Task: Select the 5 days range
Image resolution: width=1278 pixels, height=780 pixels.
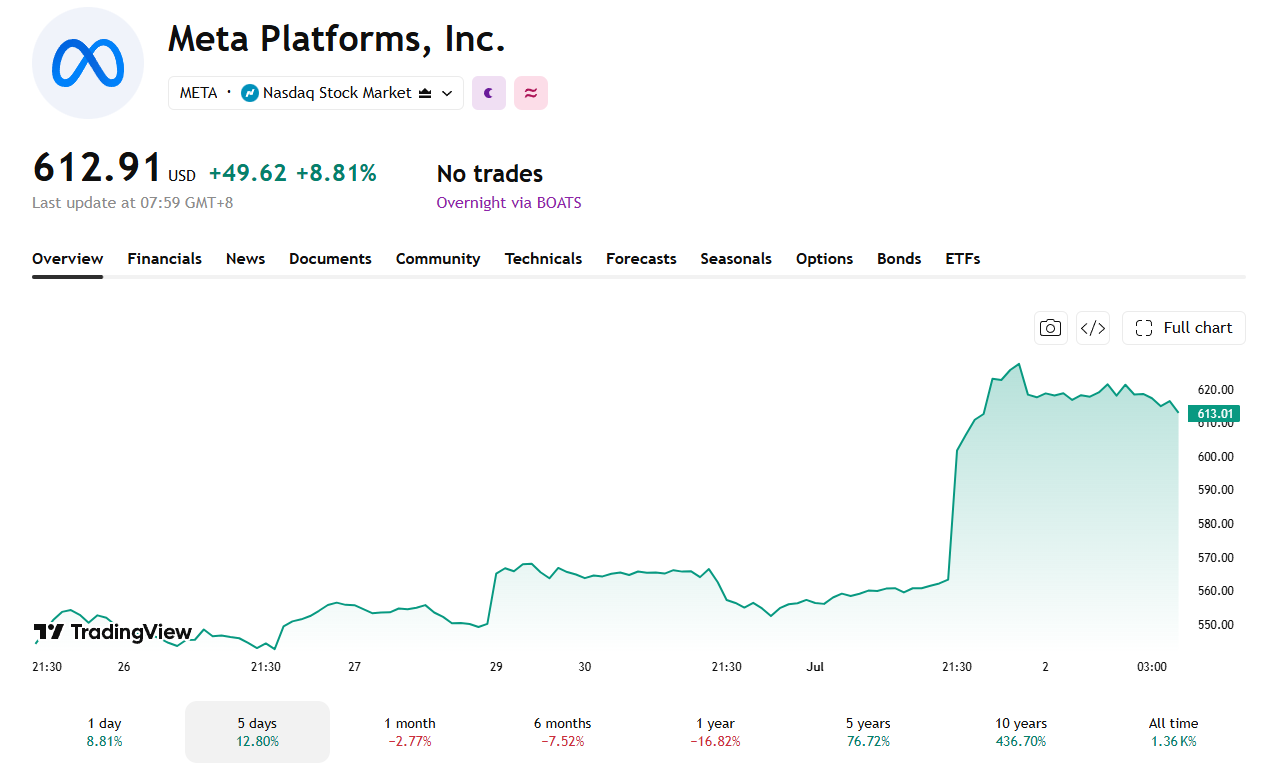Action: pos(257,732)
